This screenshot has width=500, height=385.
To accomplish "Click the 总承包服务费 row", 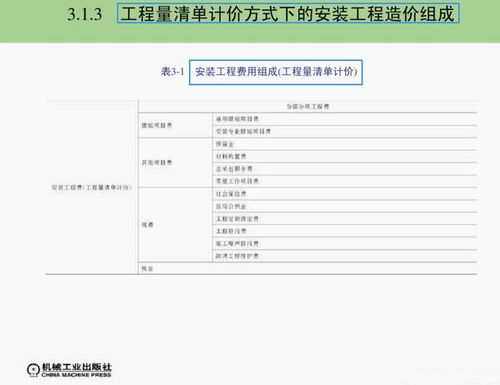I will coord(345,169).
